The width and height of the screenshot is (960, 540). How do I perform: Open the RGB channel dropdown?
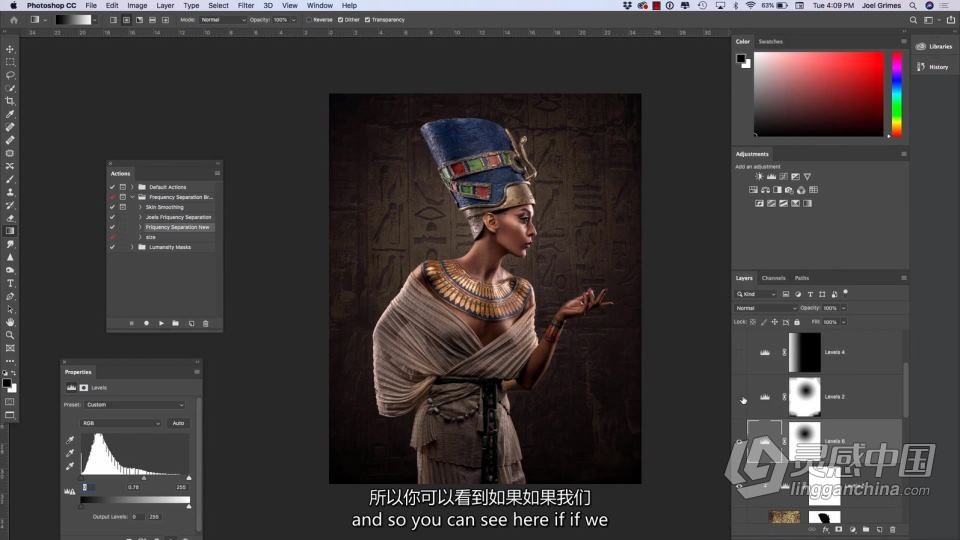(121, 423)
